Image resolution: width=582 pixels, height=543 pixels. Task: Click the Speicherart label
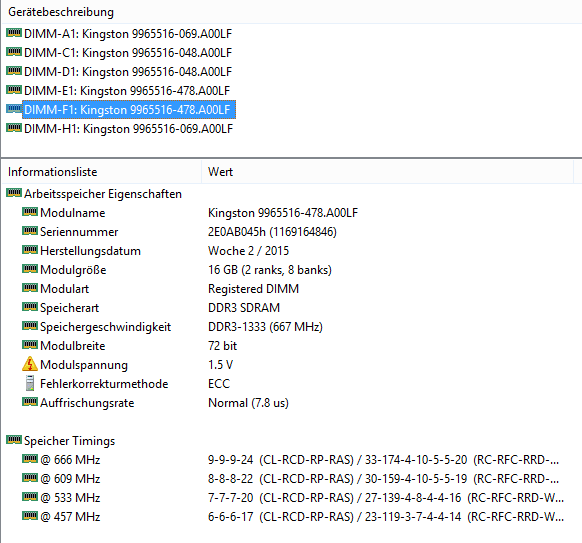click(x=69, y=308)
